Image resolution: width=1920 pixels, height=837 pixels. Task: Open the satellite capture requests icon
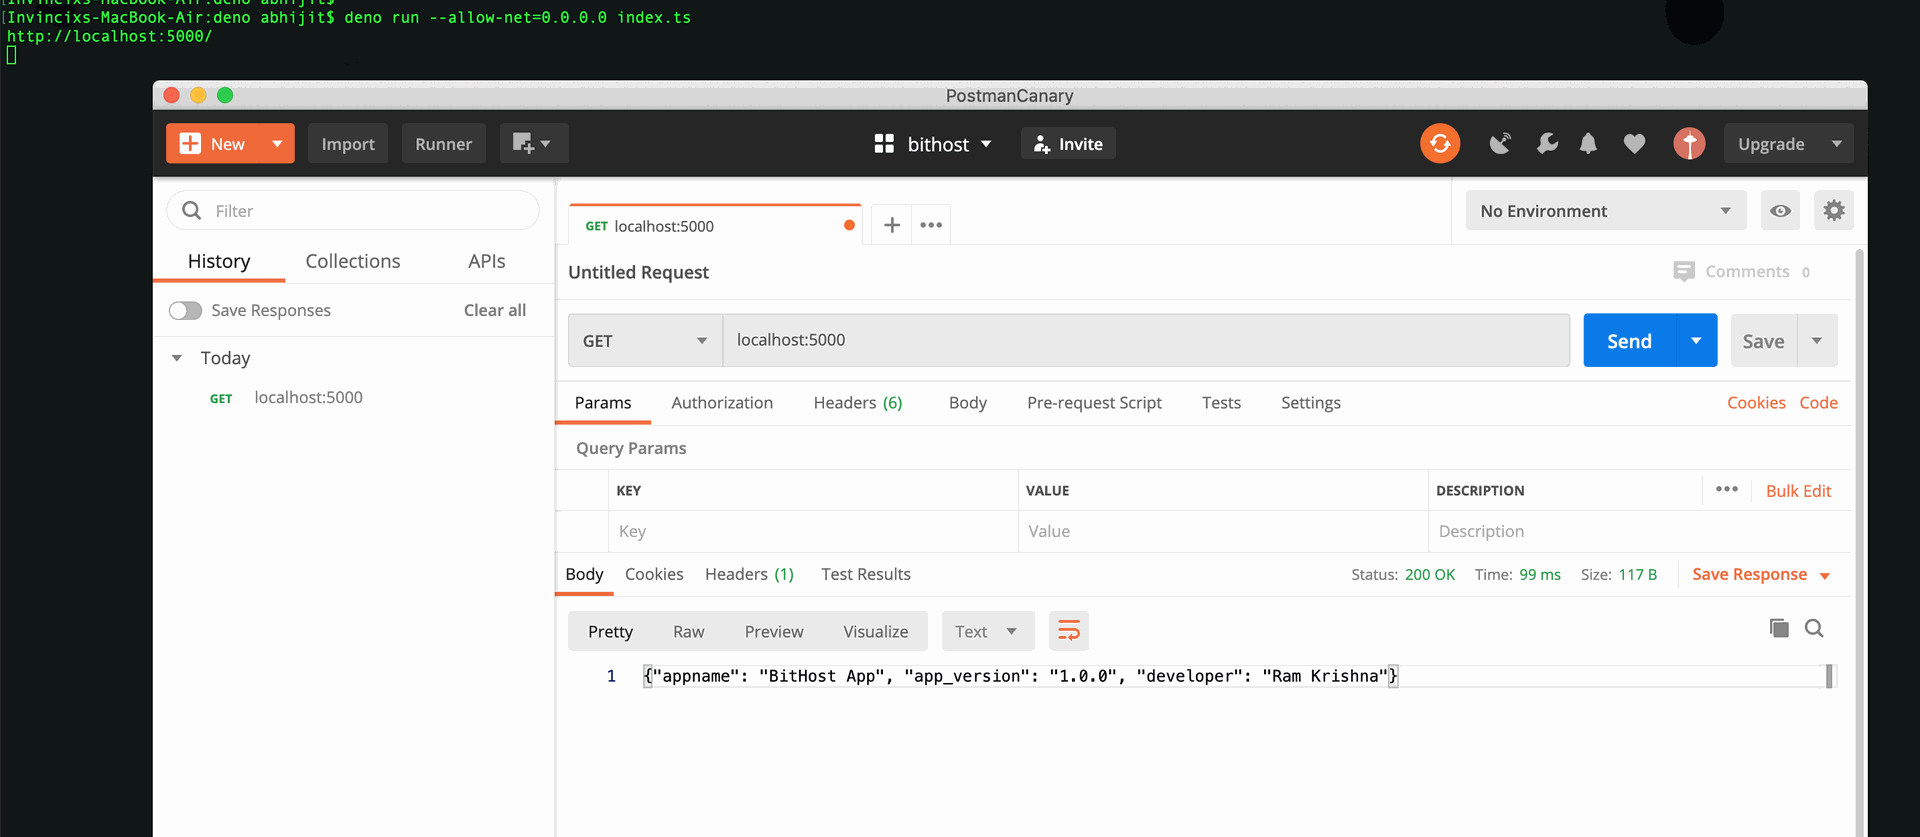point(1500,144)
